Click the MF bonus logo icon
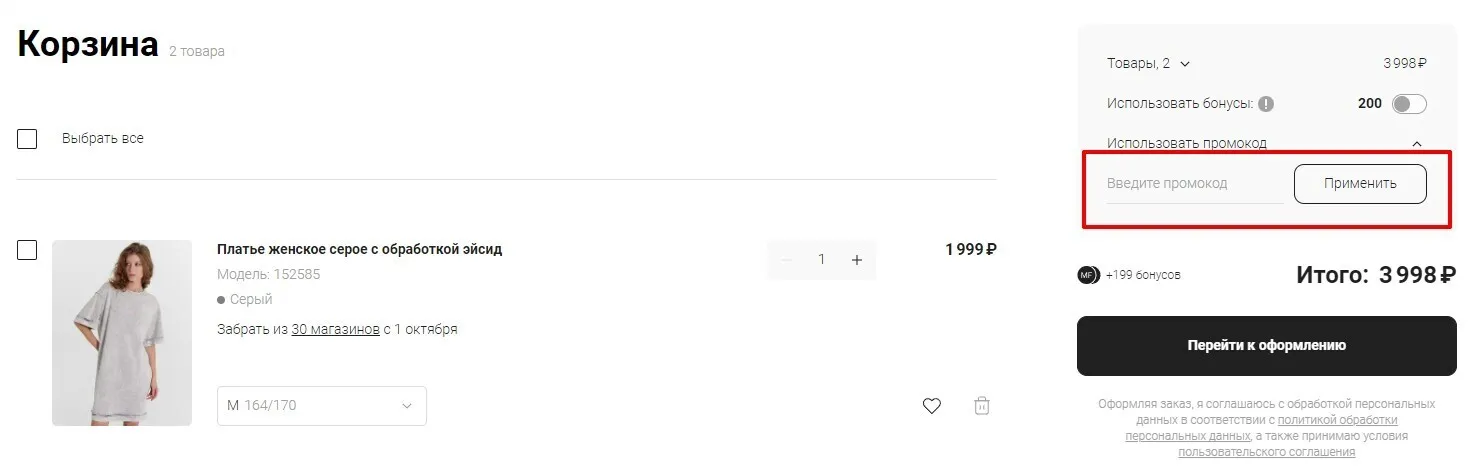 click(1088, 275)
